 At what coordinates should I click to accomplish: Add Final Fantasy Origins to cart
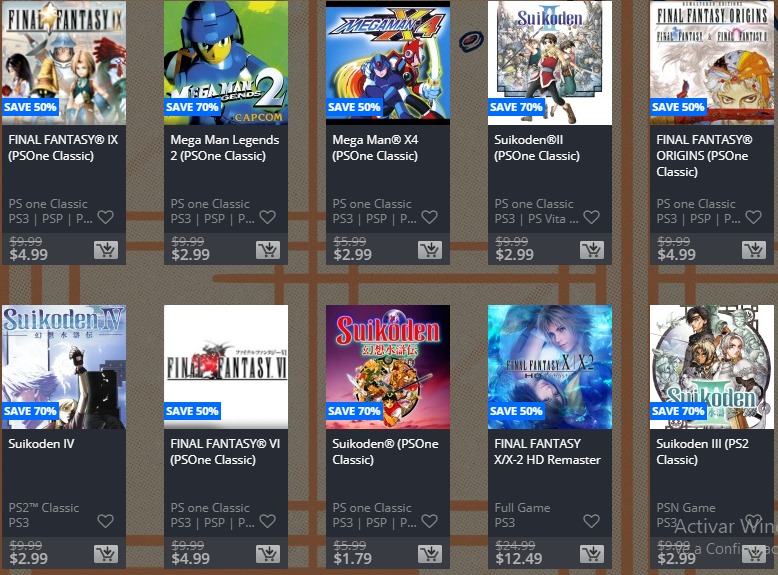pyautogui.click(x=754, y=250)
